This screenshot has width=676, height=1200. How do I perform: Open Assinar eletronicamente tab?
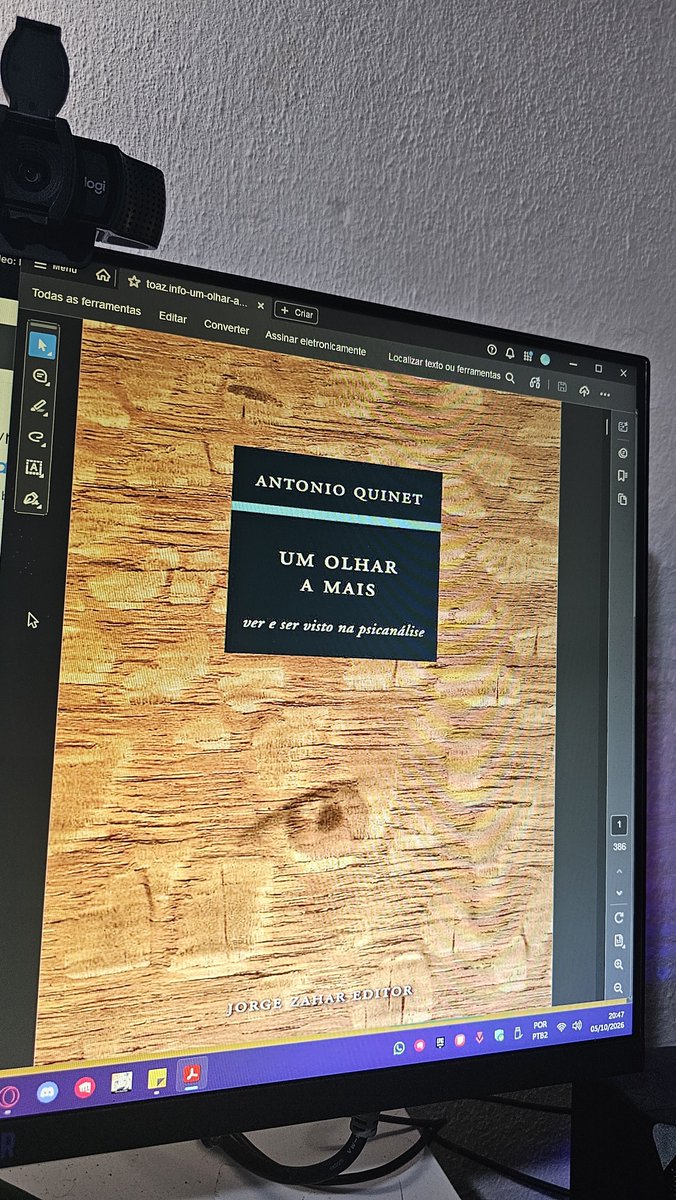315,343
